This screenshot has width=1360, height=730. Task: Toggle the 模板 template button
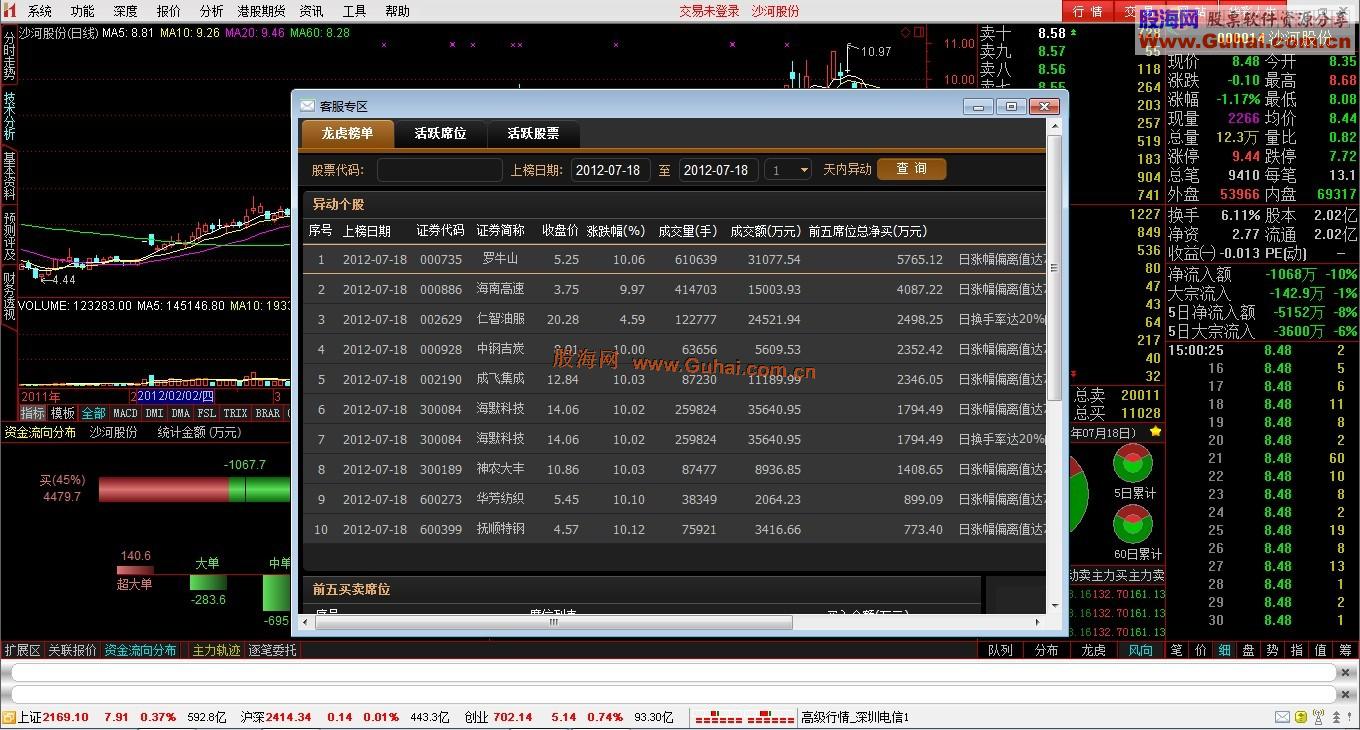[63, 413]
